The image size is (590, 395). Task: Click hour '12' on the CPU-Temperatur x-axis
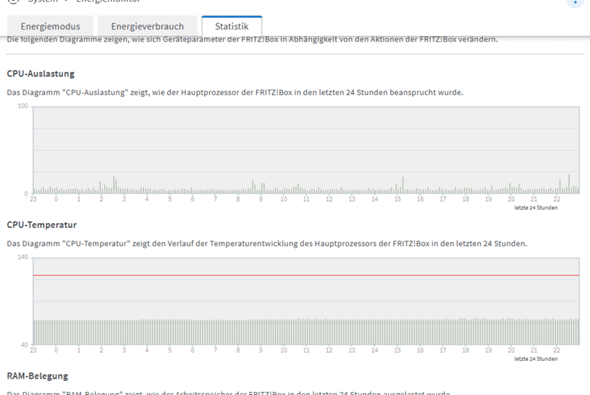click(329, 351)
